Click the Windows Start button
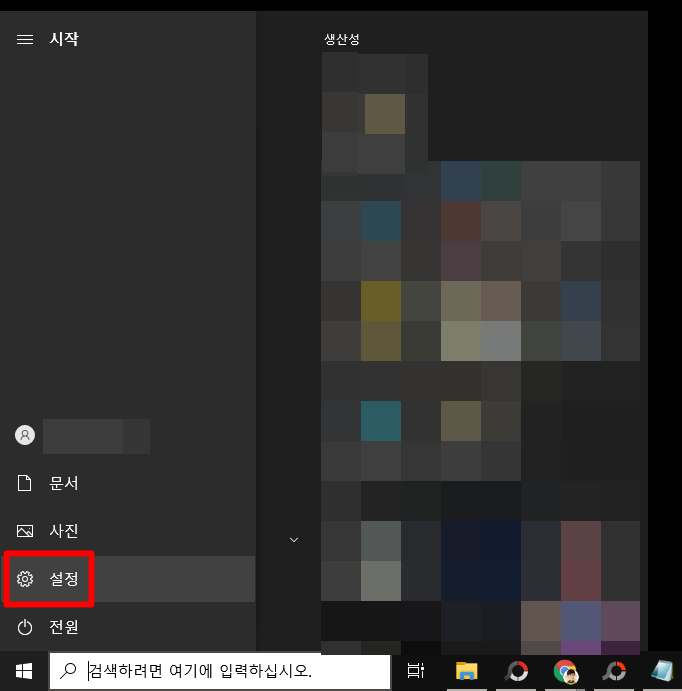 click(24, 671)
